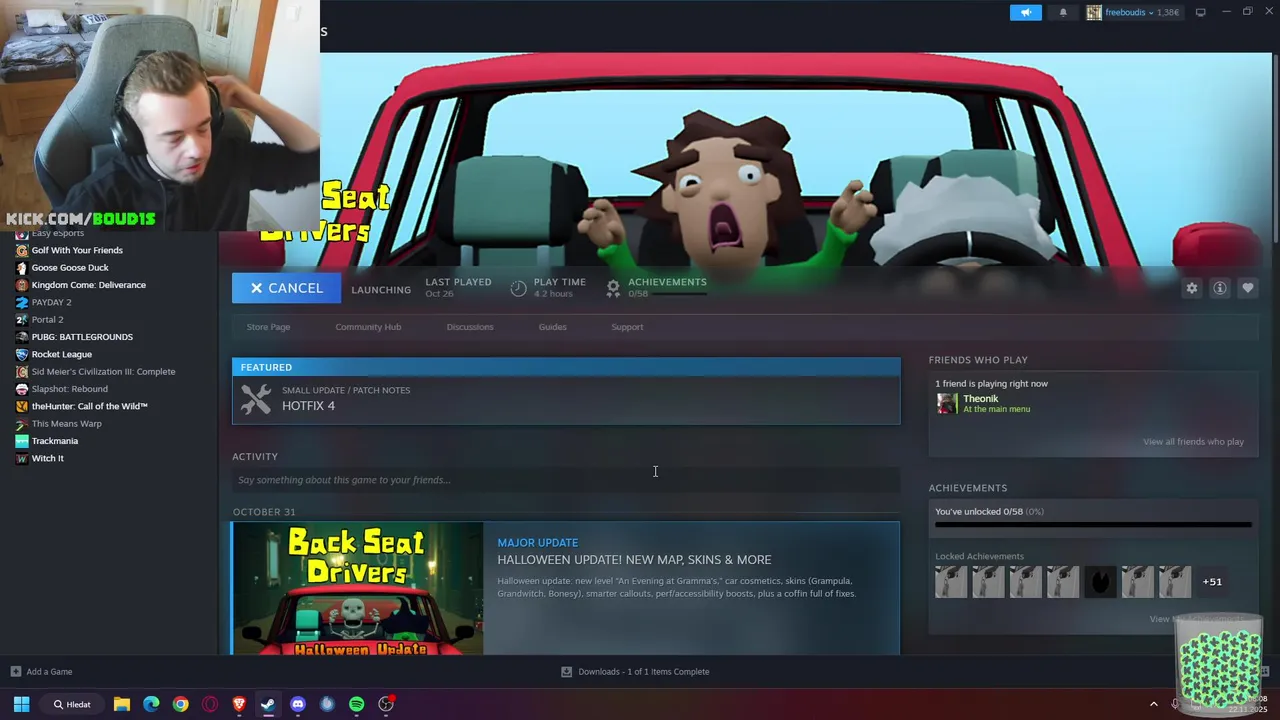Image resolution: width=1280 pixels, height=720 pixels.
Task: Open first locked achievement icon
Action: [951, 582]
